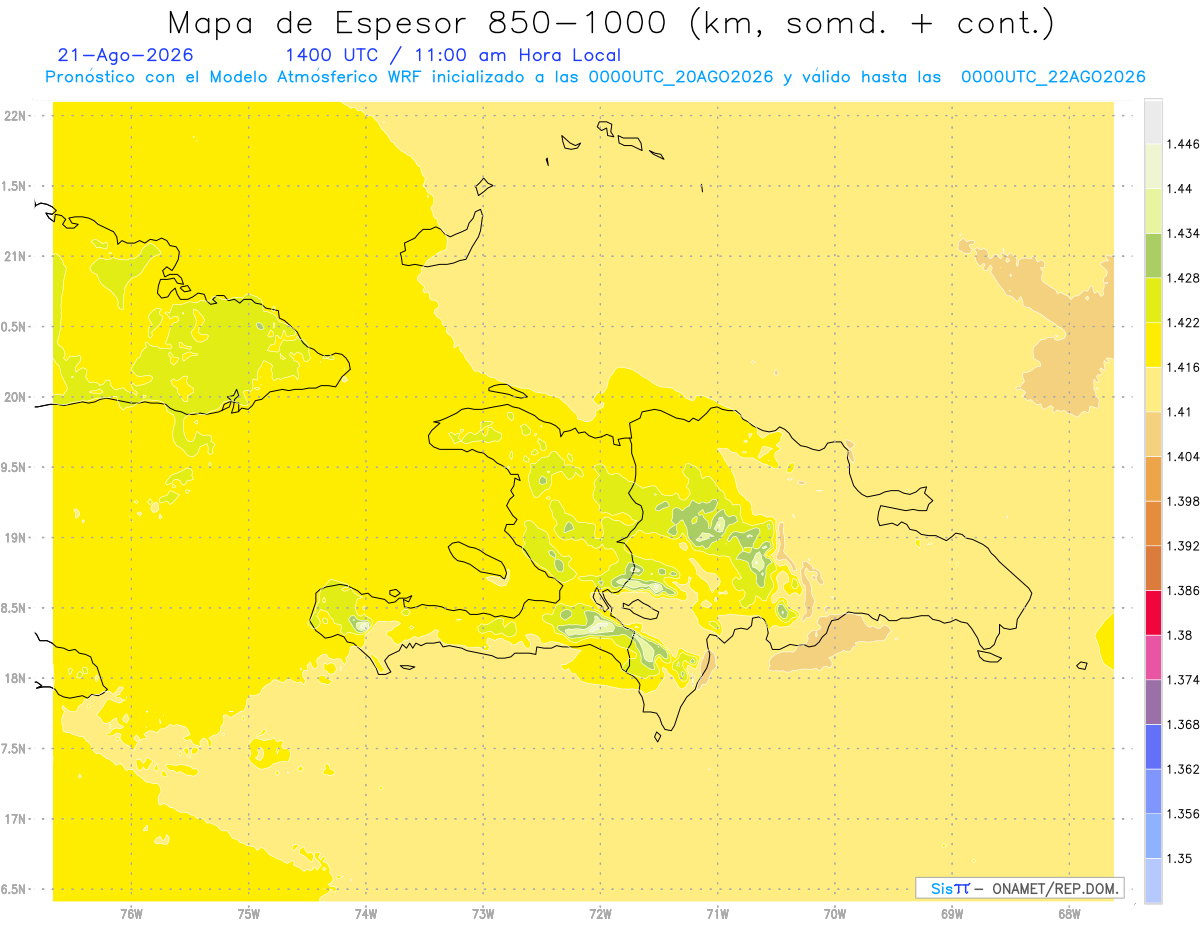Click the 21N latitude label

click(x=15, y=256)
